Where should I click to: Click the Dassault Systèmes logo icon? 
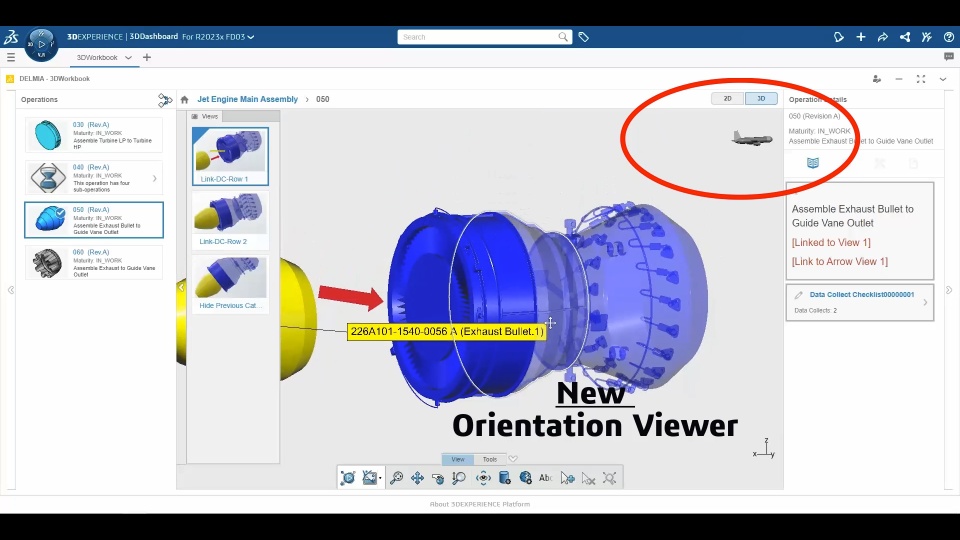coord(11,37)
